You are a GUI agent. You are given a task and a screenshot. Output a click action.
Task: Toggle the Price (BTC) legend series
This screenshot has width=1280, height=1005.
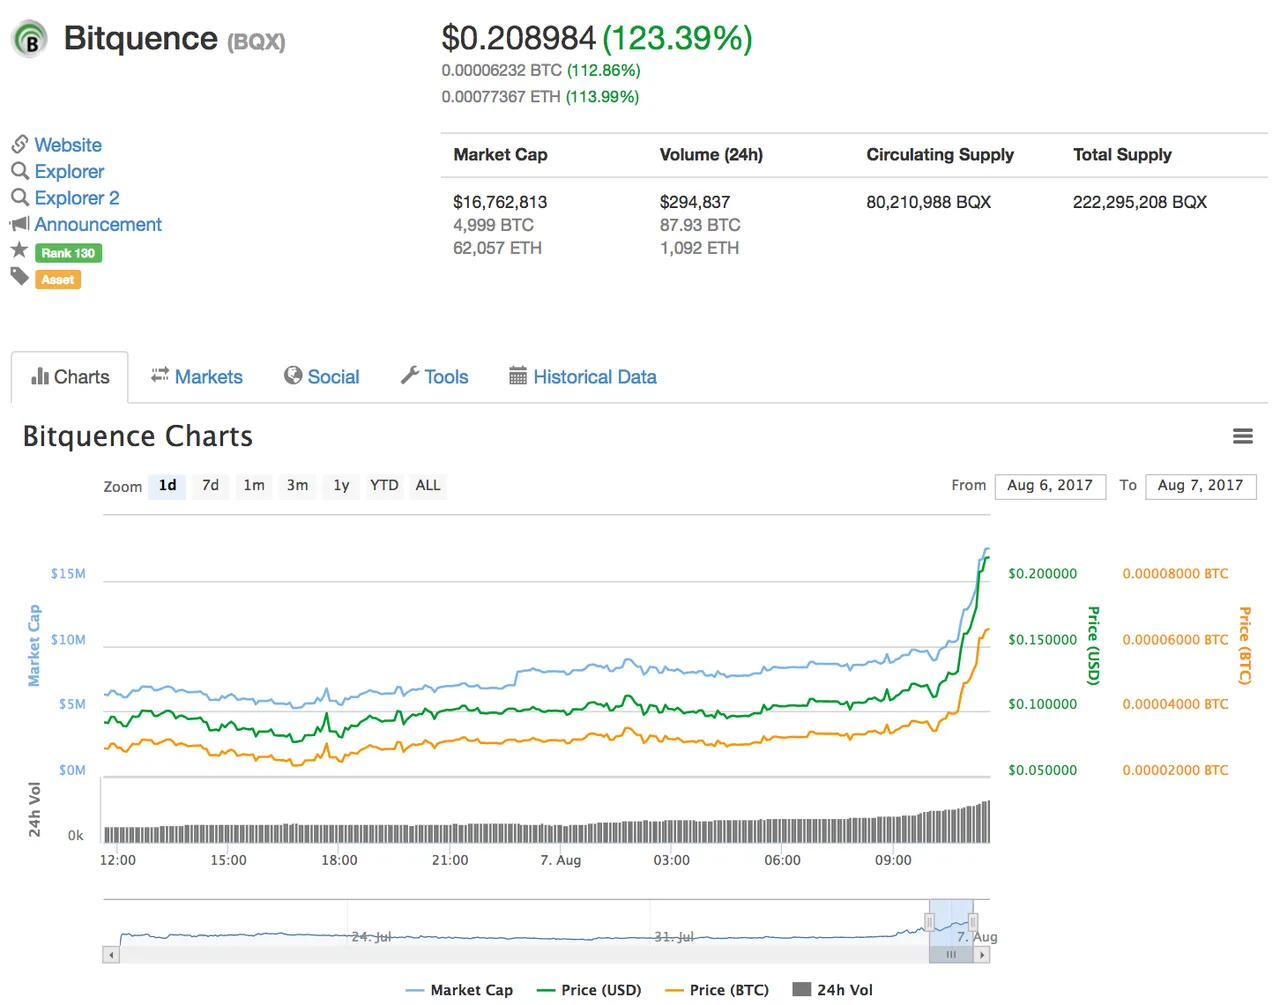717,990
